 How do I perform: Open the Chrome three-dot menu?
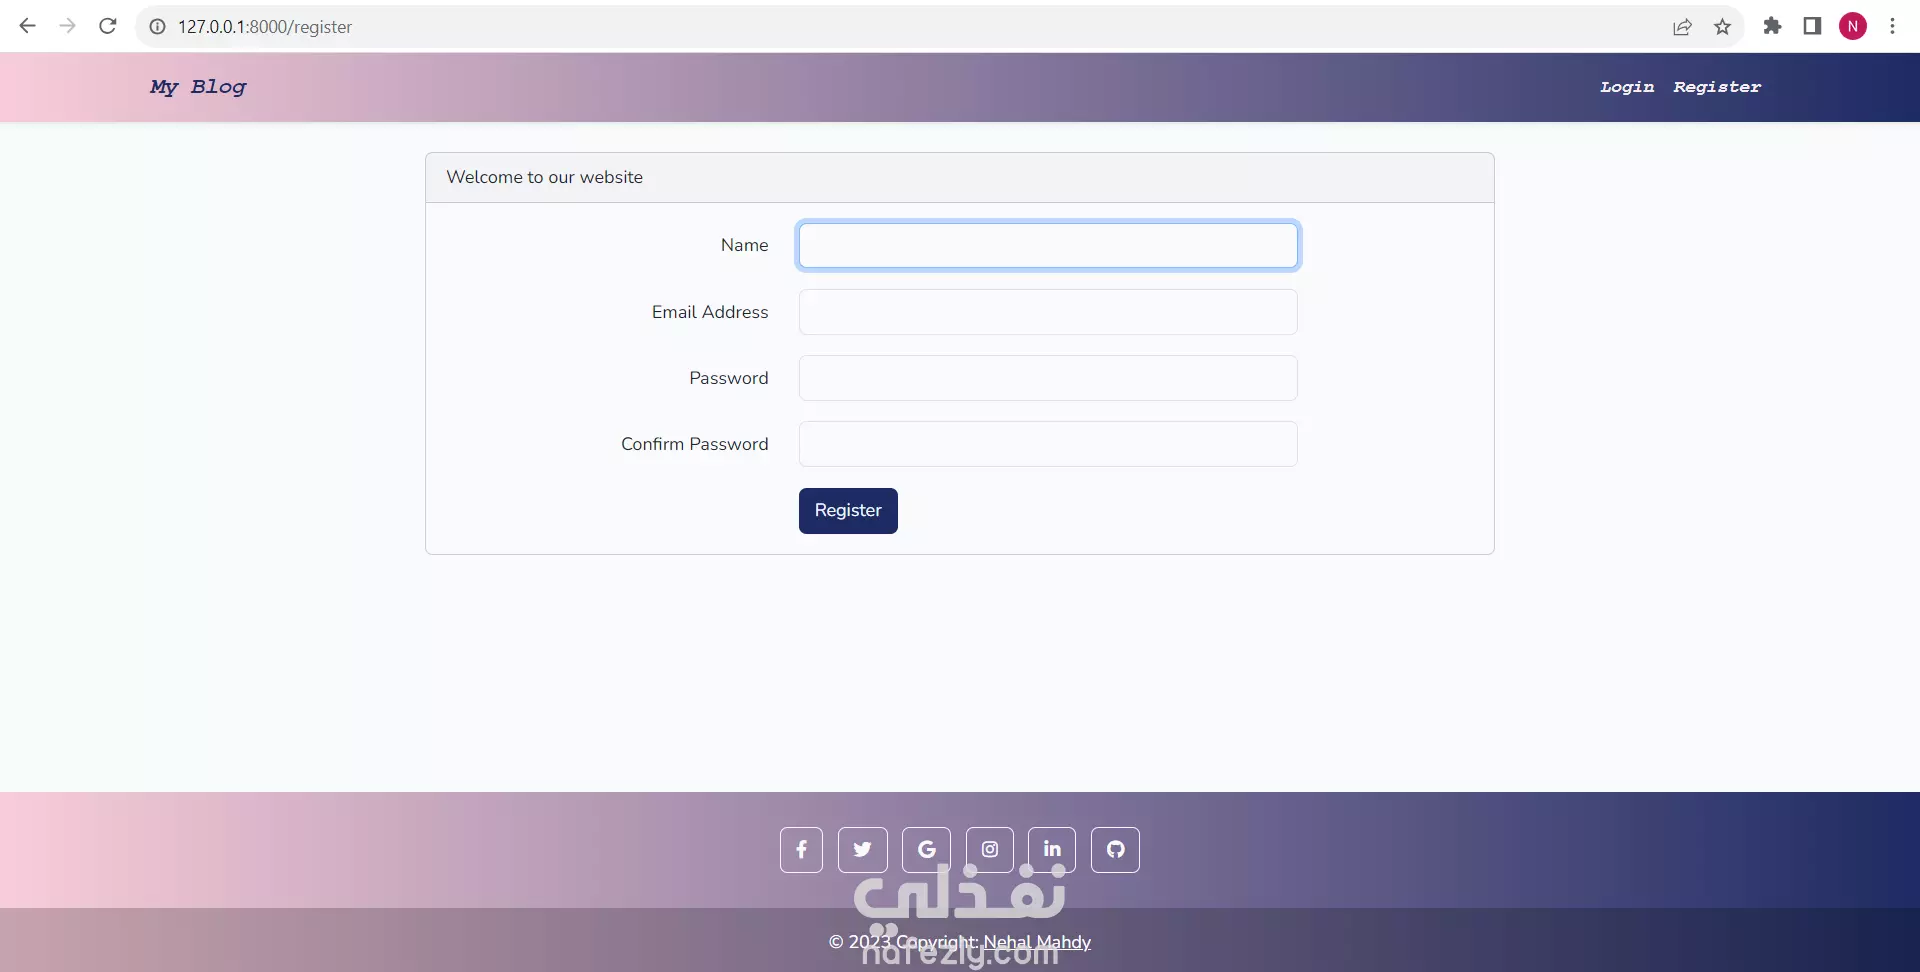coord(1892,26)
